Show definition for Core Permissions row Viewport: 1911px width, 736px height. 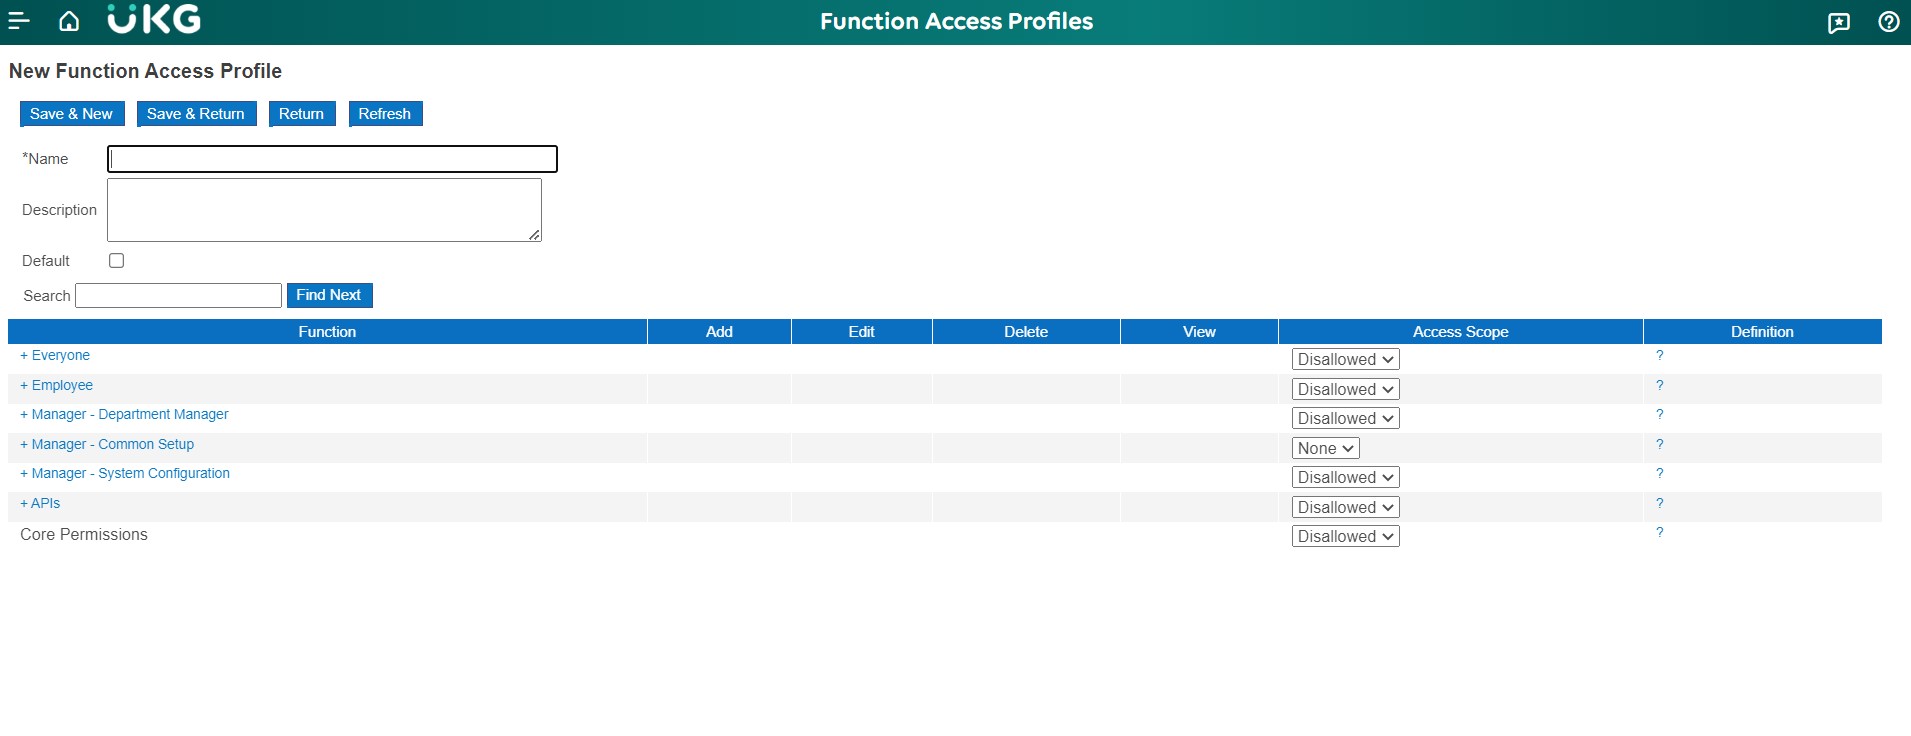[x=1659, y=533]
